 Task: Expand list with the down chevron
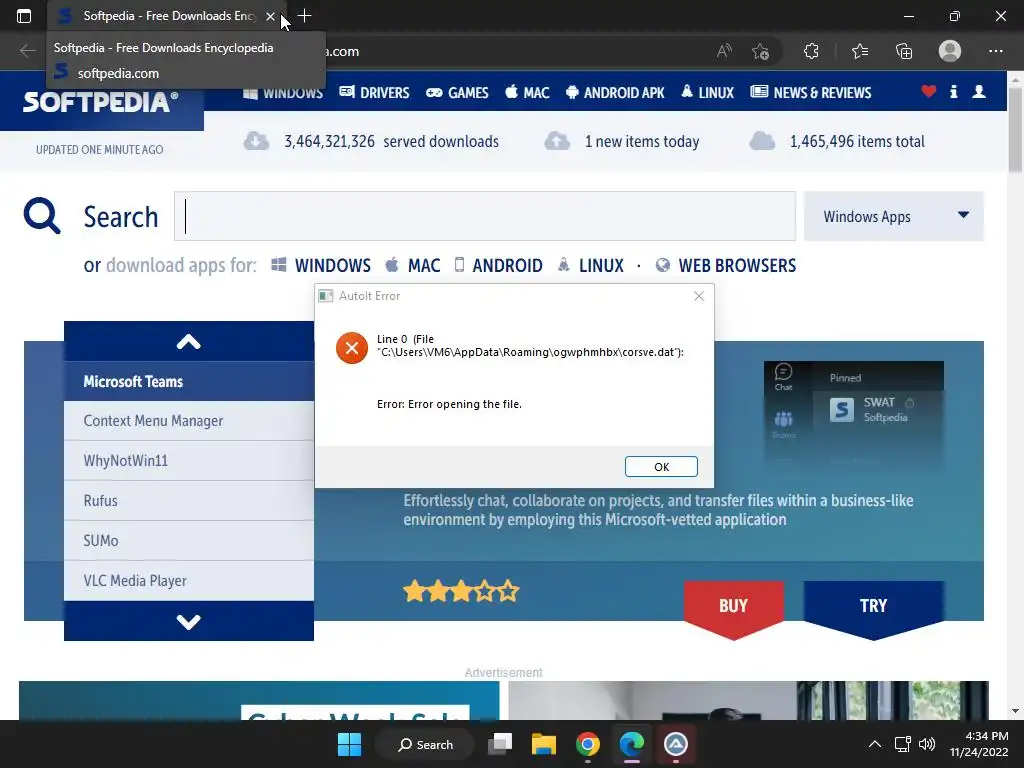[x=189, y=621]
